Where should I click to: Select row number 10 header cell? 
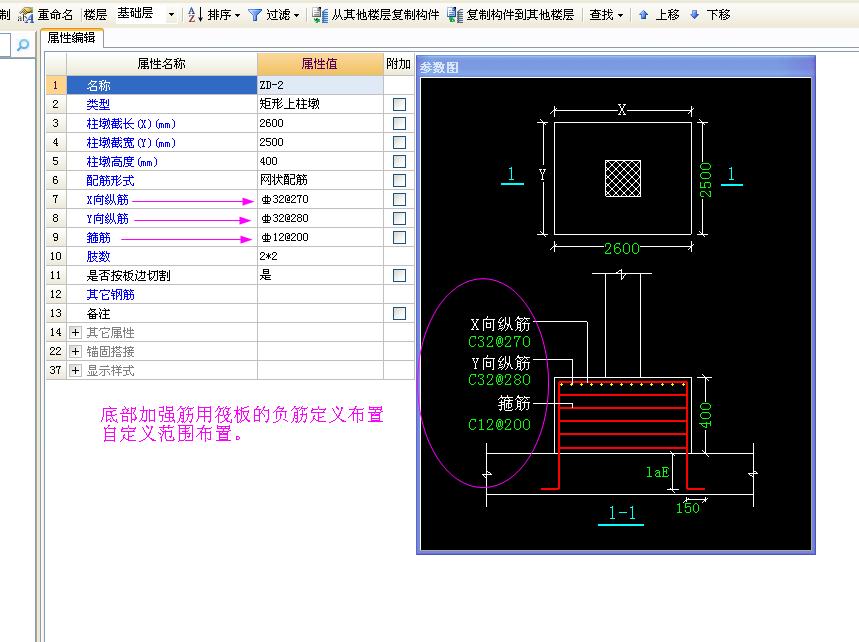(x=56, y=256)
